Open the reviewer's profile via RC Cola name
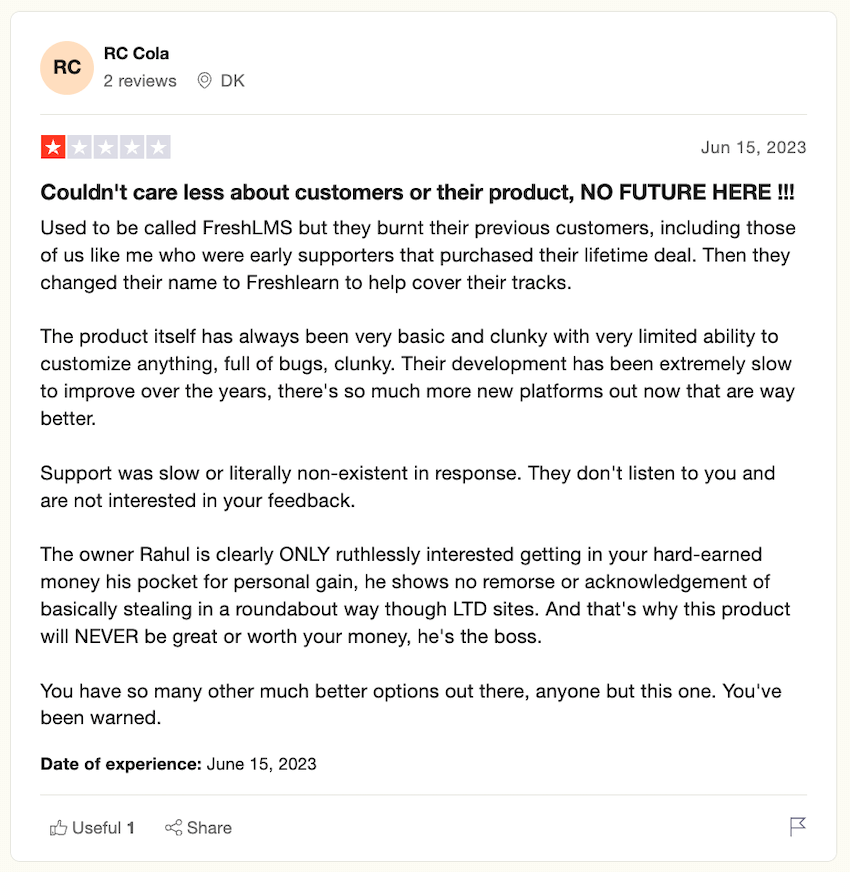 pos(136,53)
